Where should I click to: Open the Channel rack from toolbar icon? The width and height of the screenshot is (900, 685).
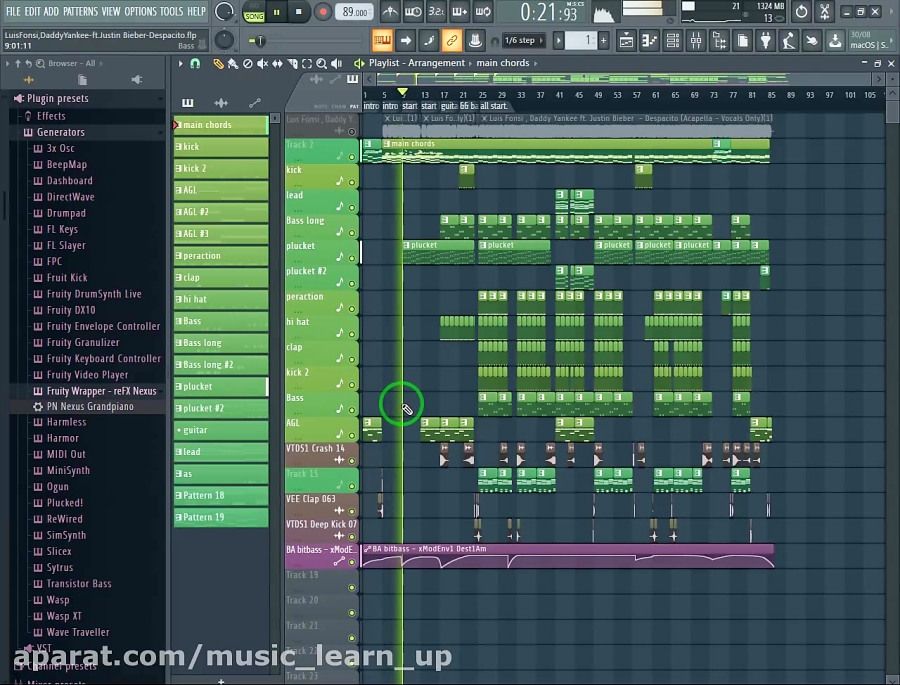[x=673, y=41]
